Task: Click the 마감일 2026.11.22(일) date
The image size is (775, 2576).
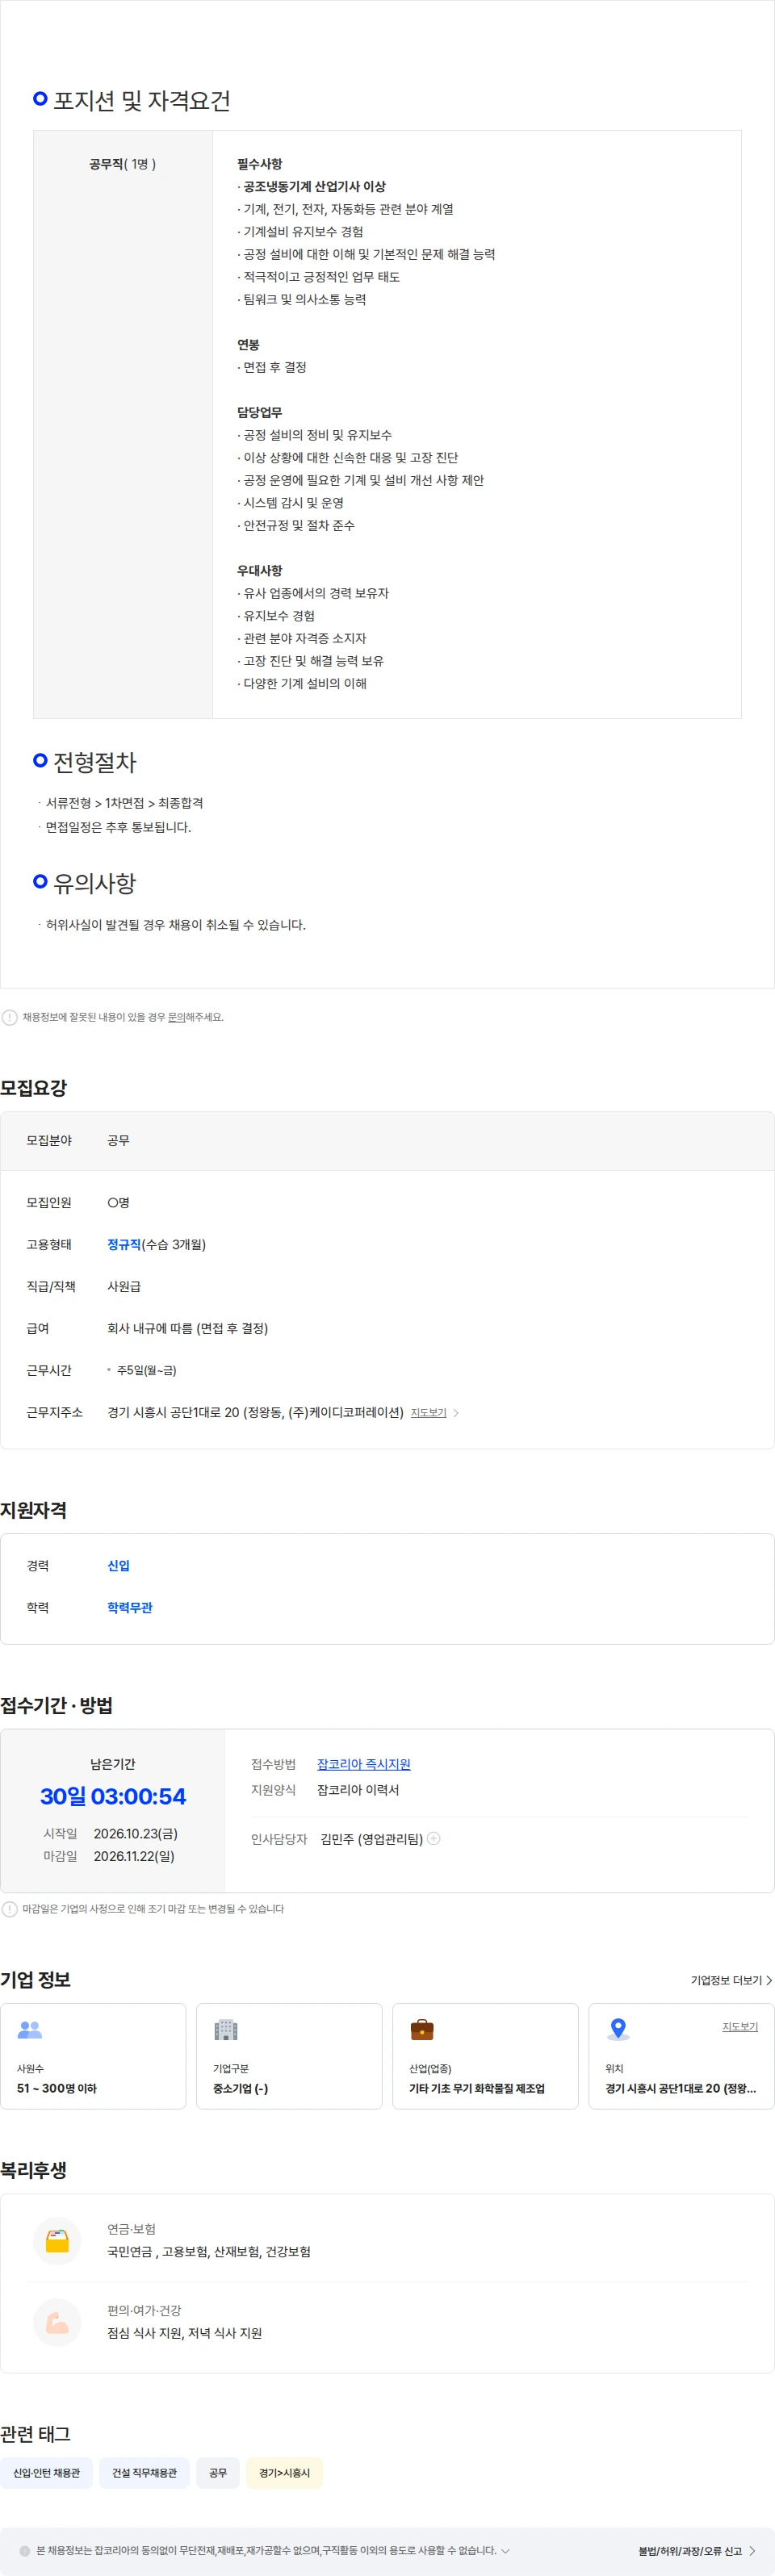Action: tap(134, 1855)
